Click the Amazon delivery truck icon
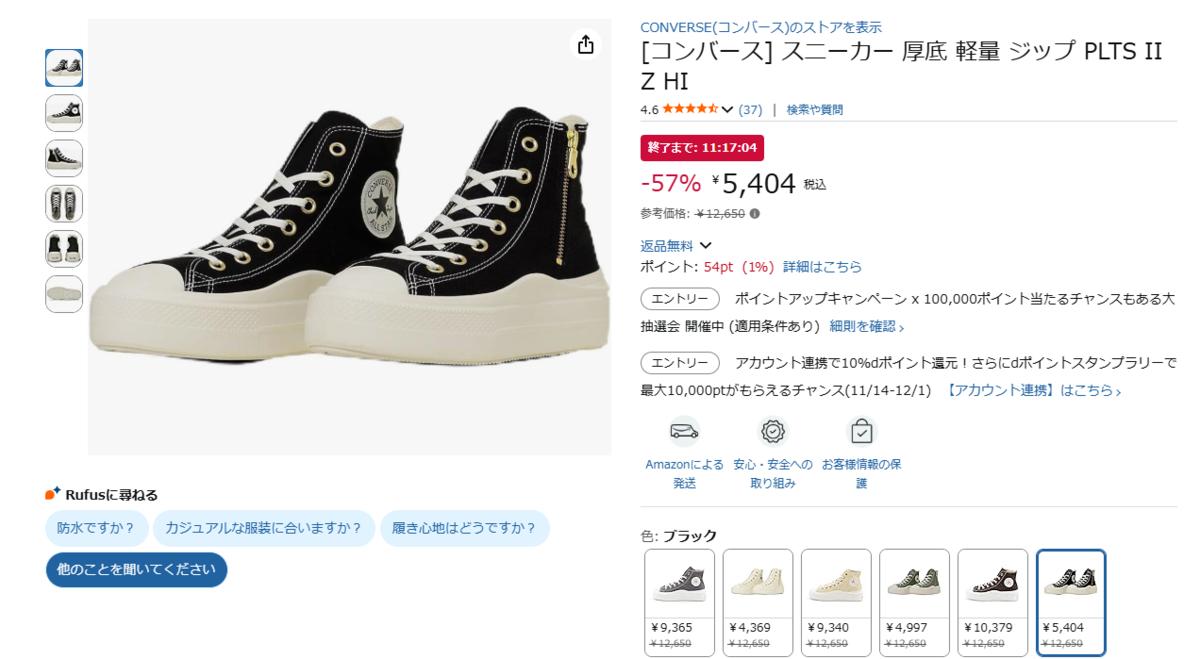This screenshot has height=659, width=1200. [684, 431]
